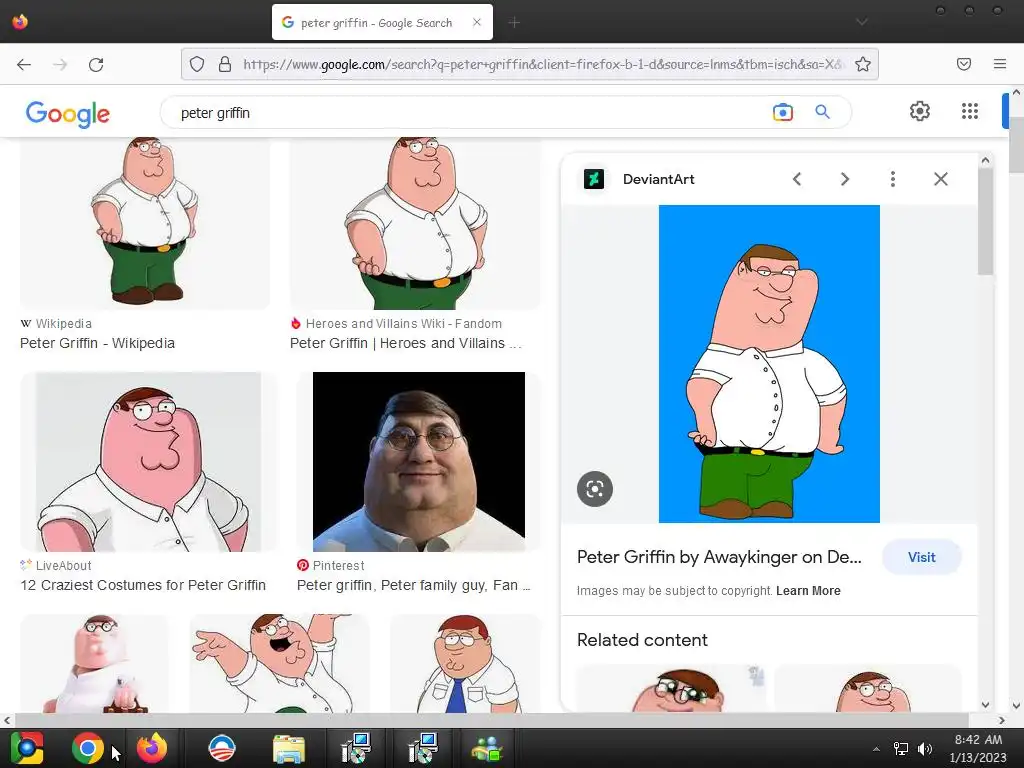Switch to Firefox in the taskbar
1024x768 pixels.
click(x=152, y=748)
